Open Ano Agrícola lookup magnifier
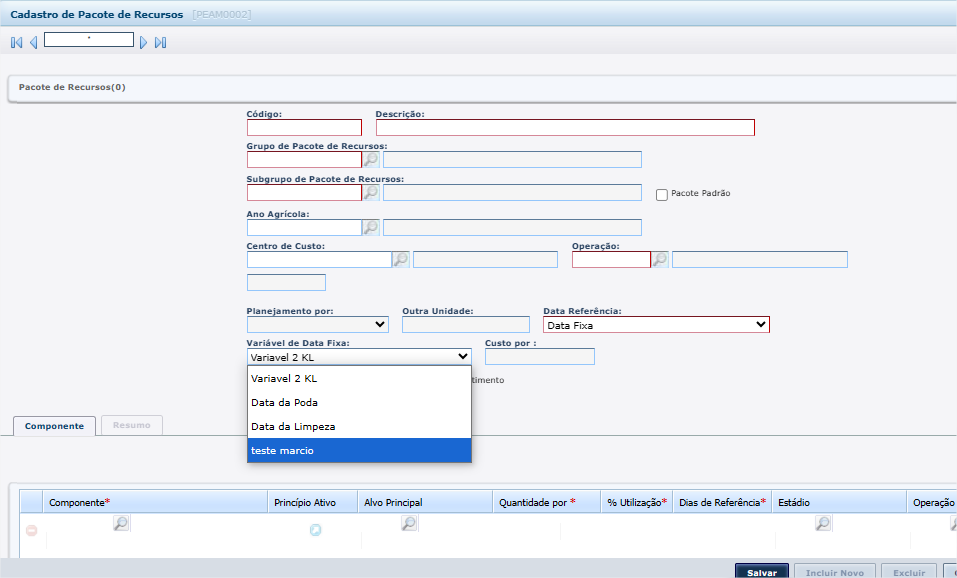The height and width of the screenshot is (578, 957). pyautogui.click(x=371, y=227)
